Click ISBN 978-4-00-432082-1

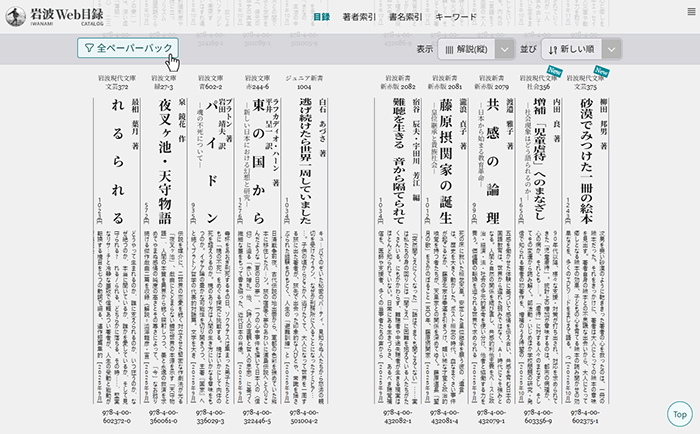tap(397, 417)
